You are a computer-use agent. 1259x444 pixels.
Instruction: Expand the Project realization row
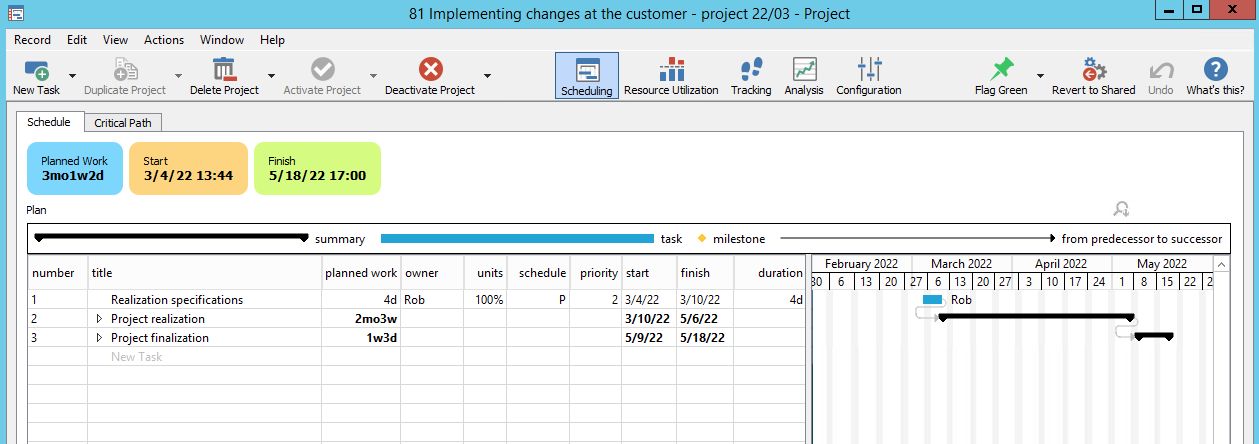click(x=99, y=319)
